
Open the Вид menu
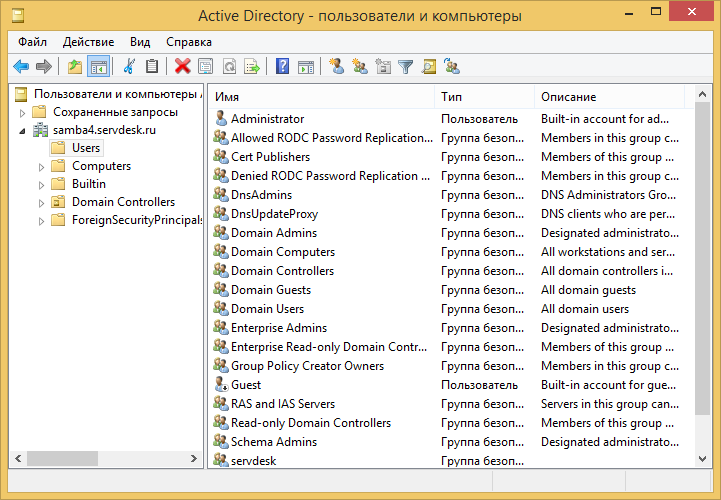140,42
